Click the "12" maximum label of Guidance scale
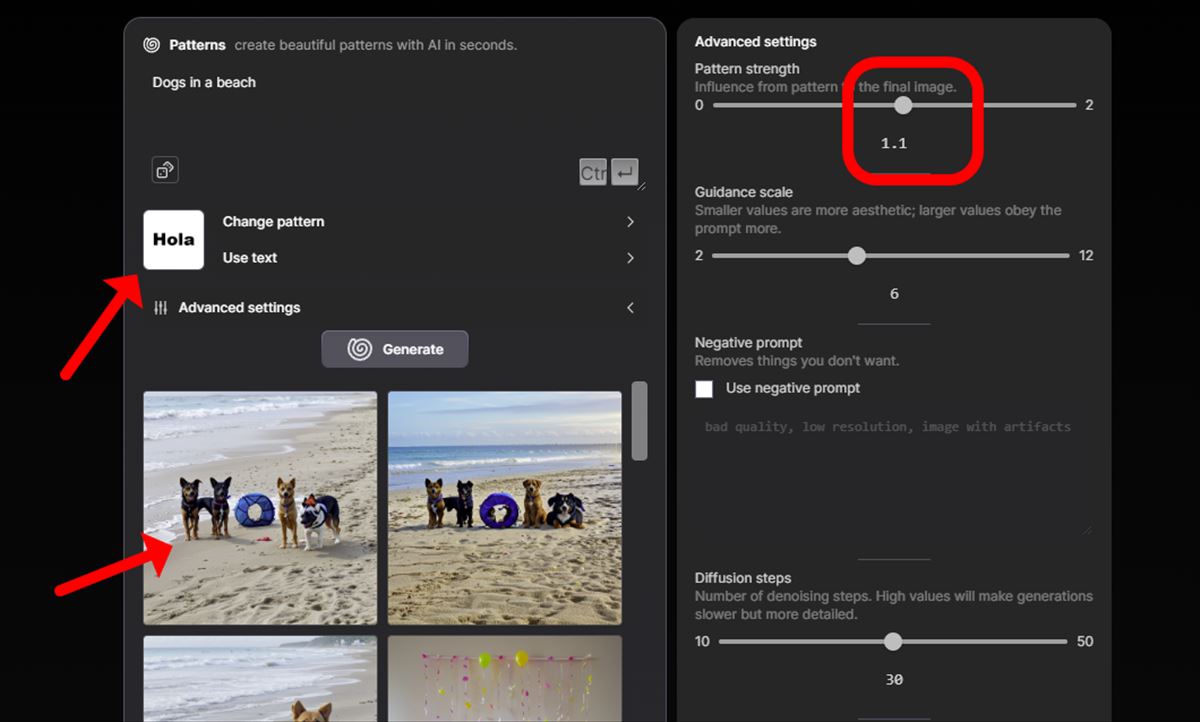The width and height of the screenshot is (1200, 722). coord(1086,256)
